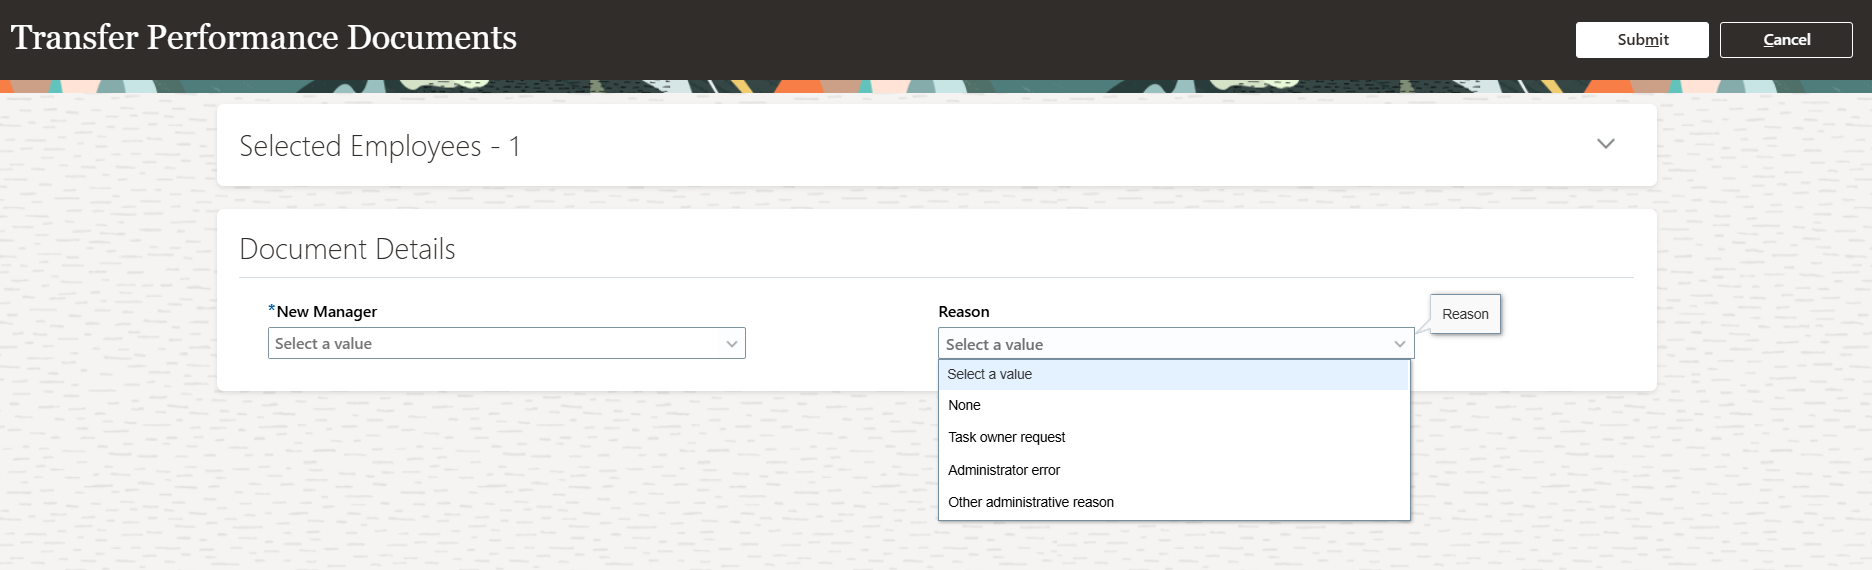
Task: Select 'Other administrative reason' option
Action: [x=1174, y=502]
